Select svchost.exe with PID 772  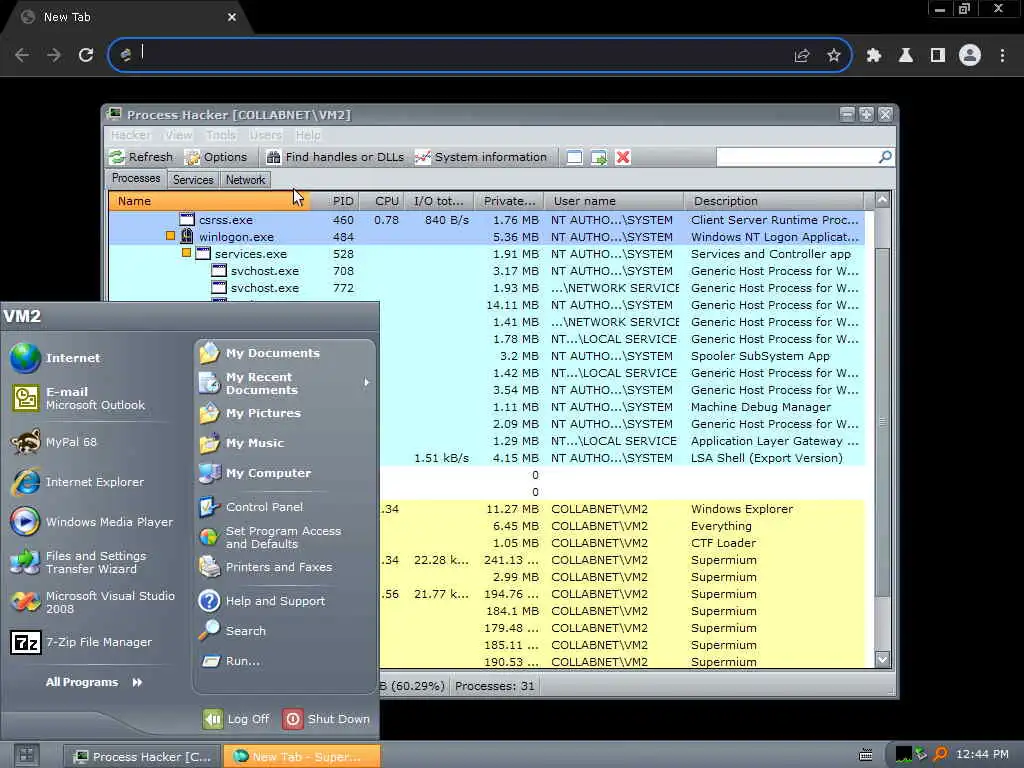point(487,288)
